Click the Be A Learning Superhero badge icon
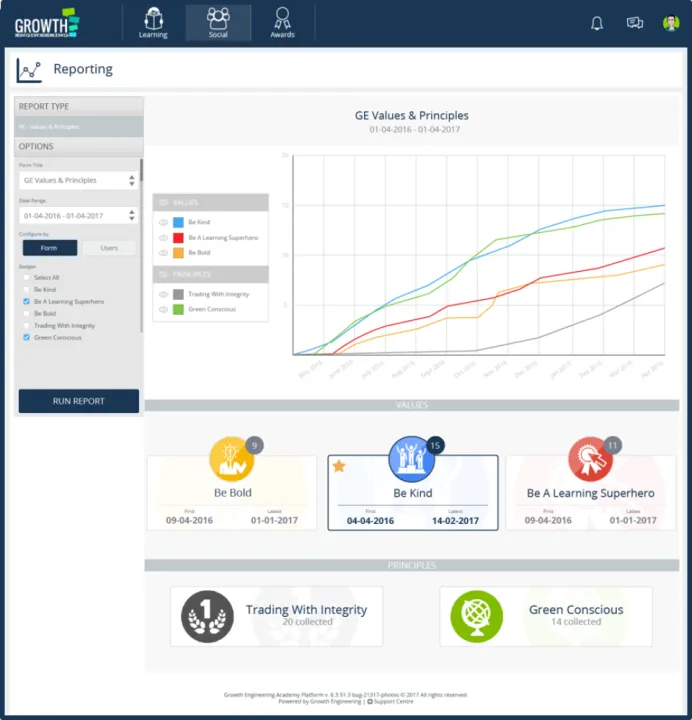This screenshot has width=692, height=720. coord(590,460)
